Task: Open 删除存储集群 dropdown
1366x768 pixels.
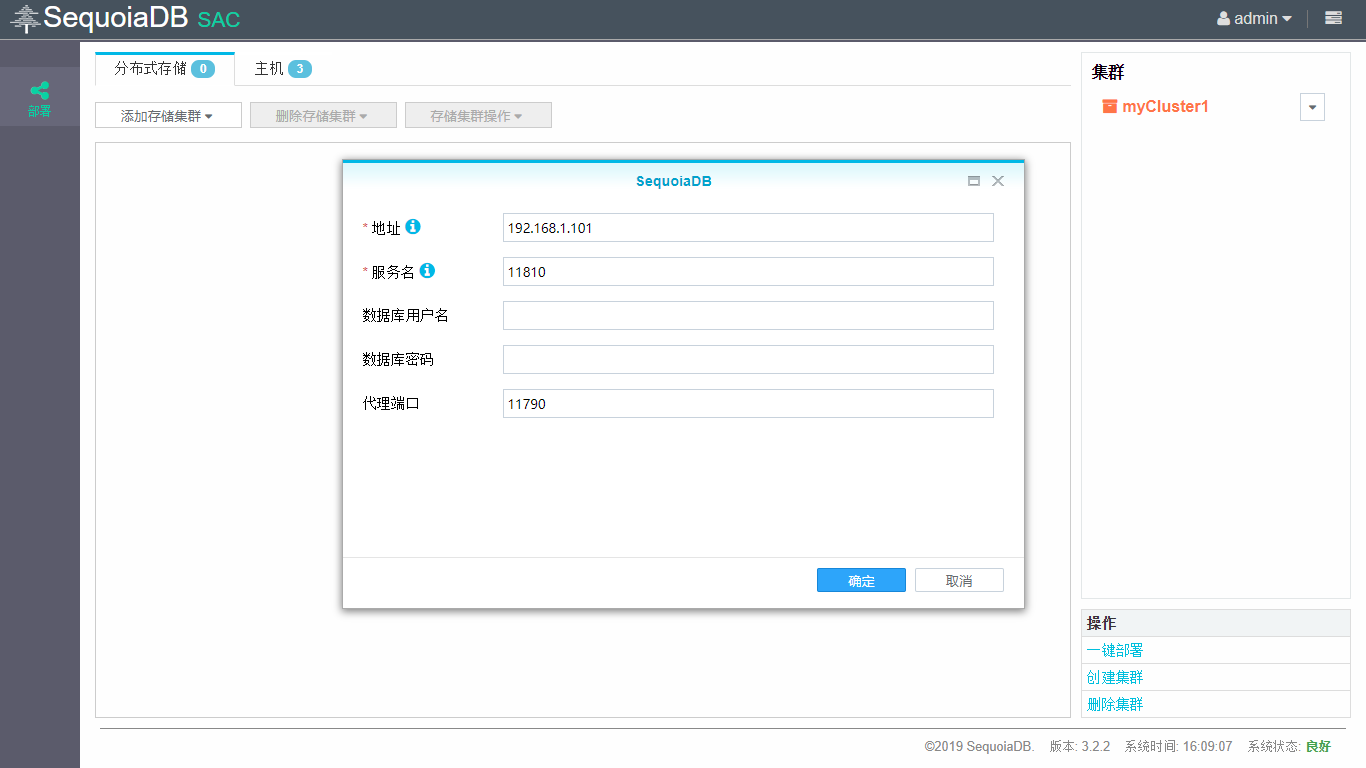Action: click(323, 115)
